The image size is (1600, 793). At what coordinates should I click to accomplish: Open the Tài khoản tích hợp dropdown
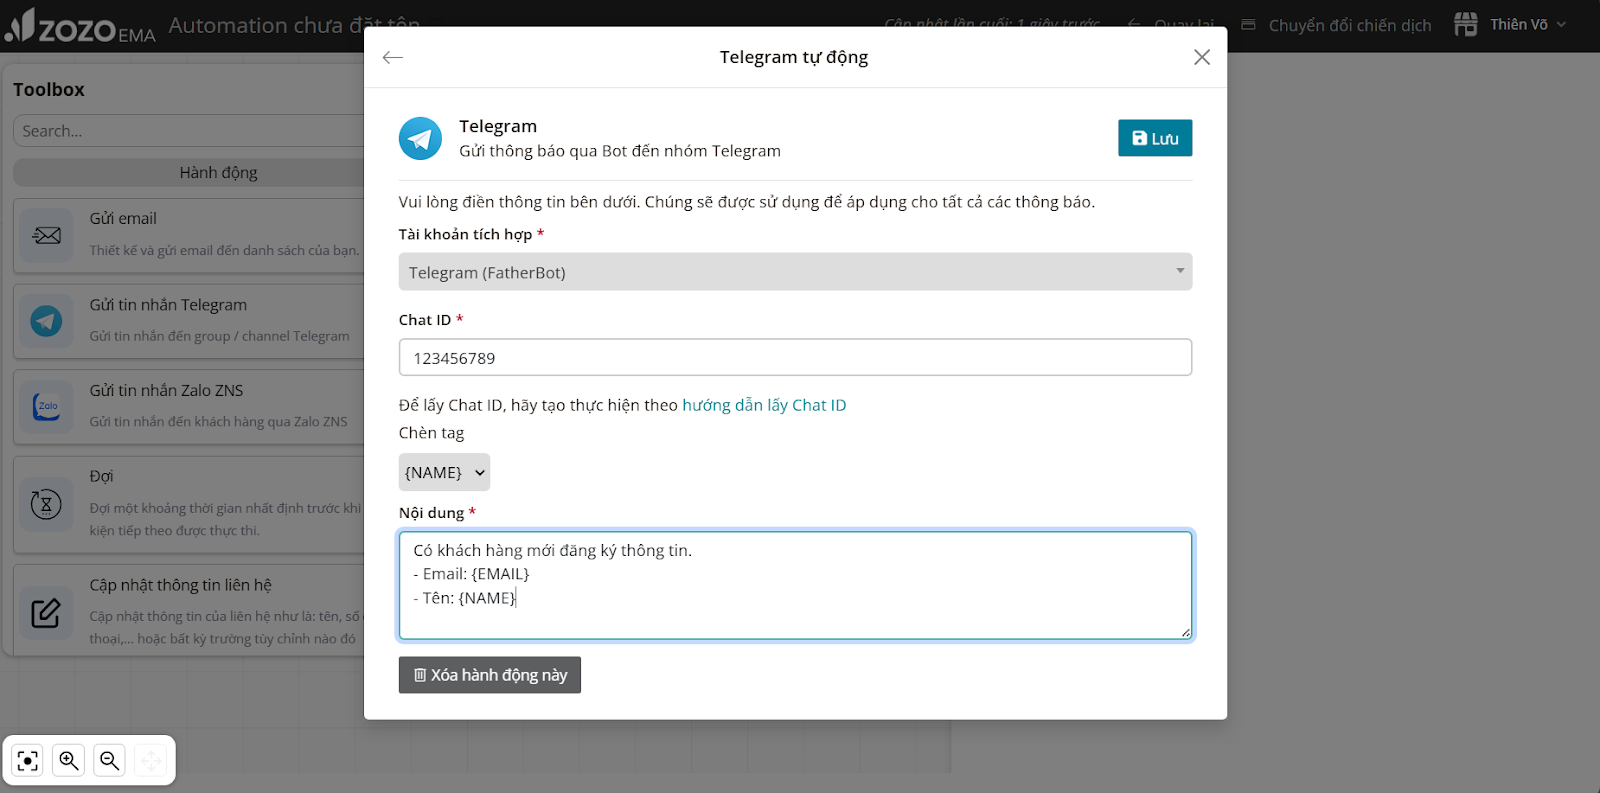(x=795, y=272)
